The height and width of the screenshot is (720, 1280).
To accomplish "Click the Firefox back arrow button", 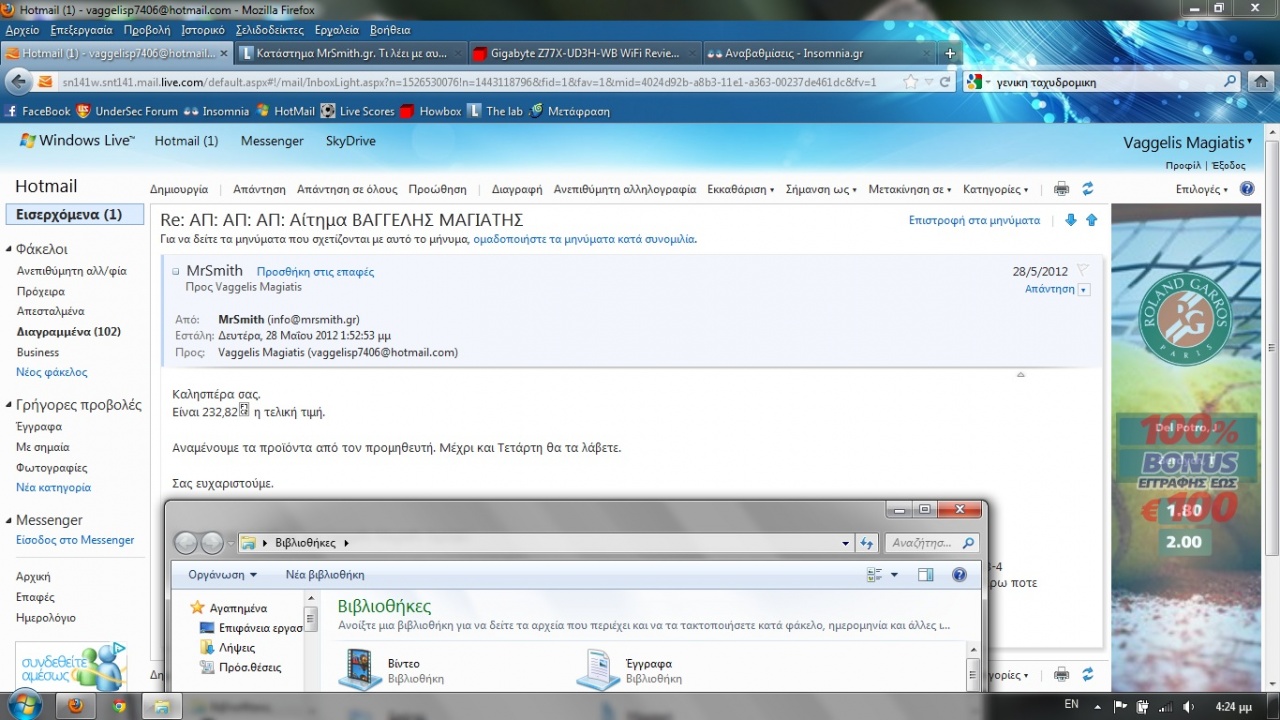I will pyautogui.click(x=18, y=82).
